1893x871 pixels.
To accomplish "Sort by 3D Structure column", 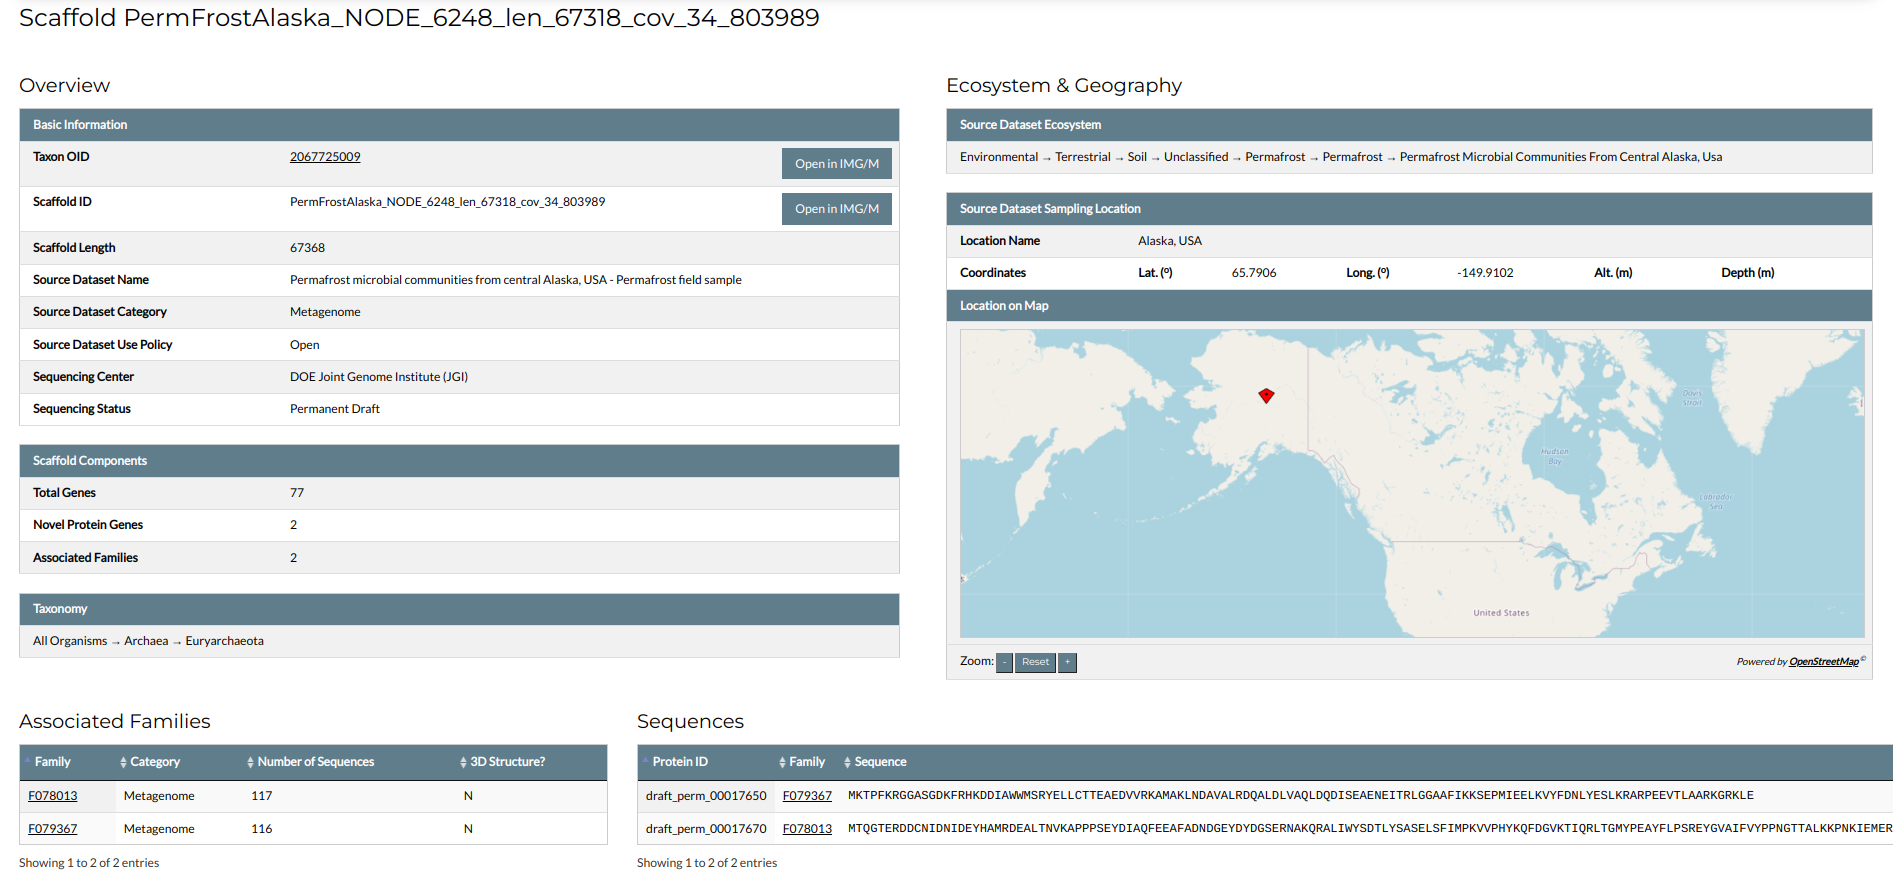I will (x=507, y=762).
